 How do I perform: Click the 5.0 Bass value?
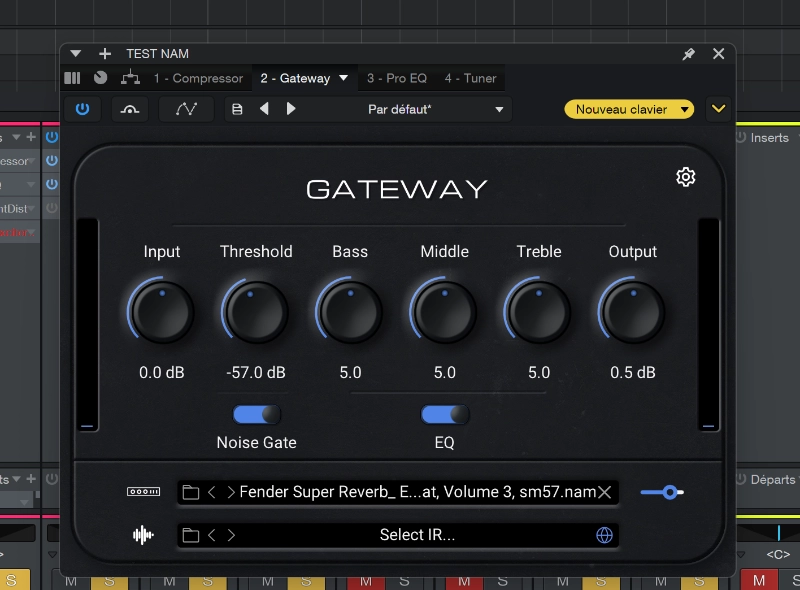(x=350, y=373)
